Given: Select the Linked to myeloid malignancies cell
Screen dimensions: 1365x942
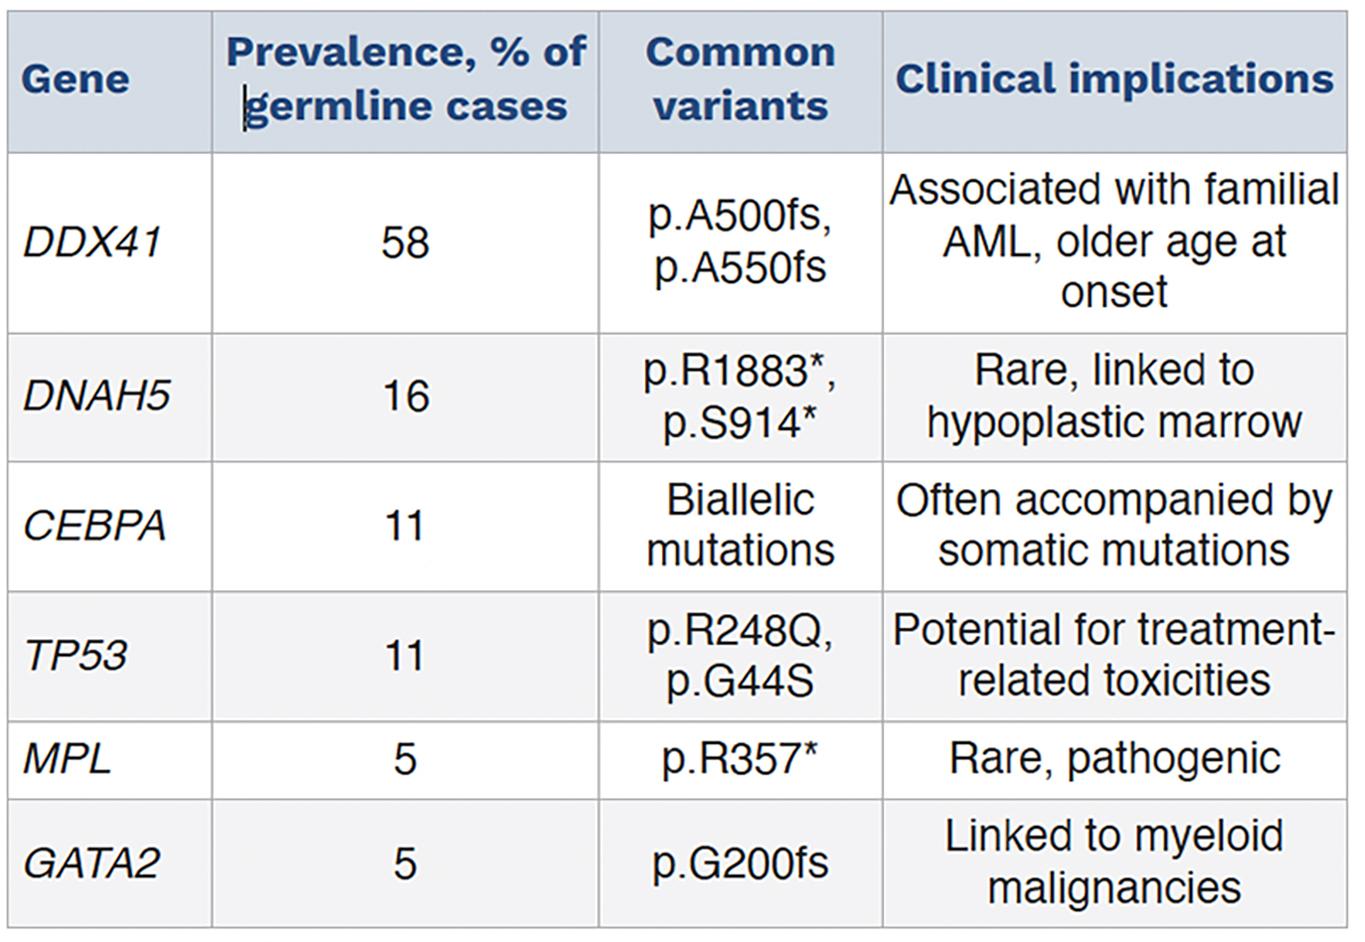Looking at the screenshot, I should pos(1114,863).
